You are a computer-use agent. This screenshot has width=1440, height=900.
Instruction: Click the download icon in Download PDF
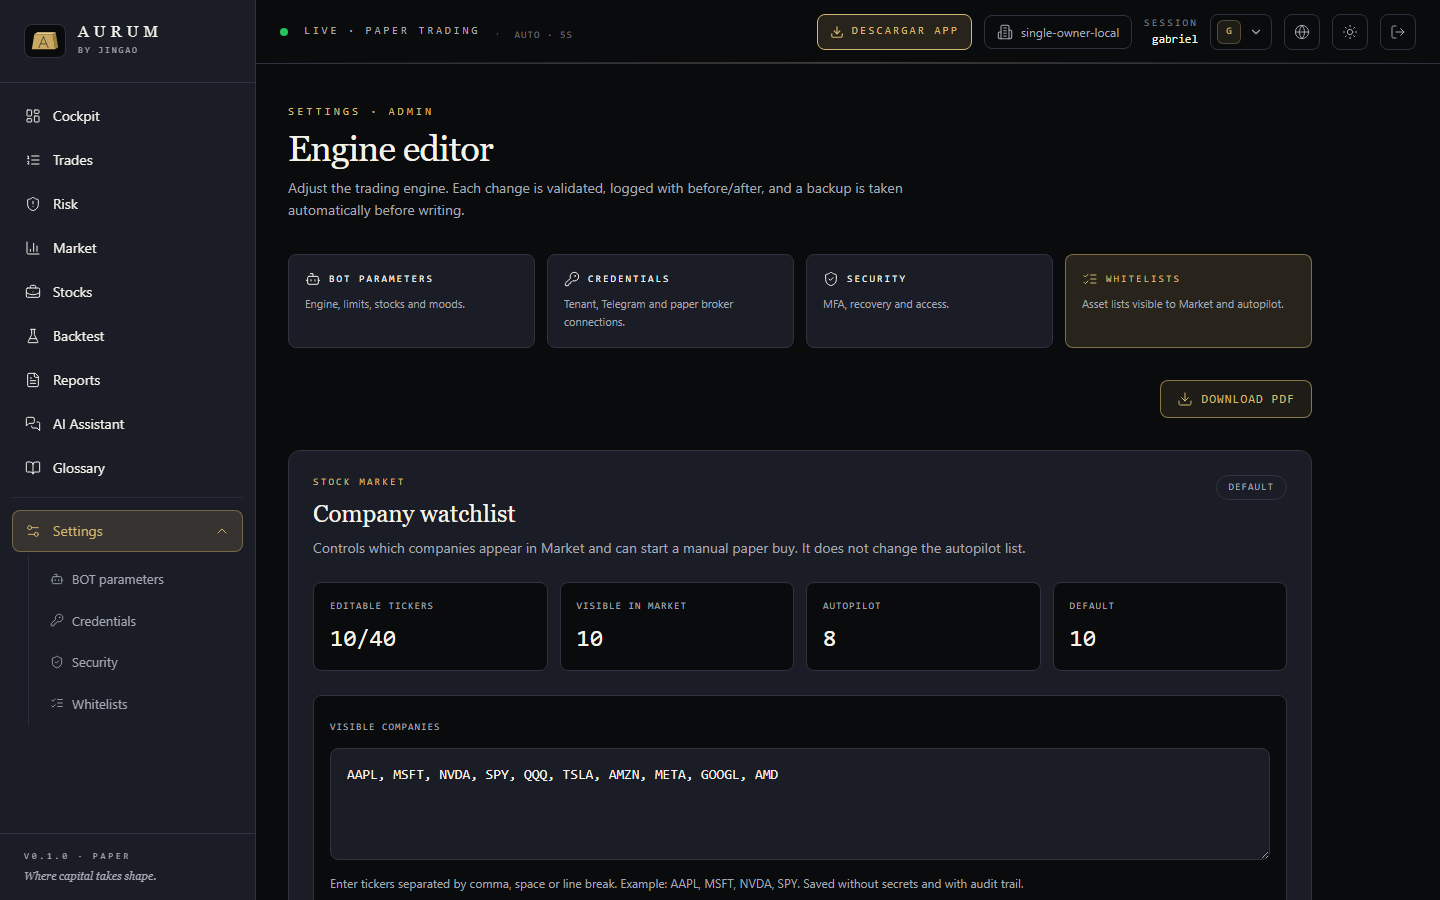point(1185,399)
